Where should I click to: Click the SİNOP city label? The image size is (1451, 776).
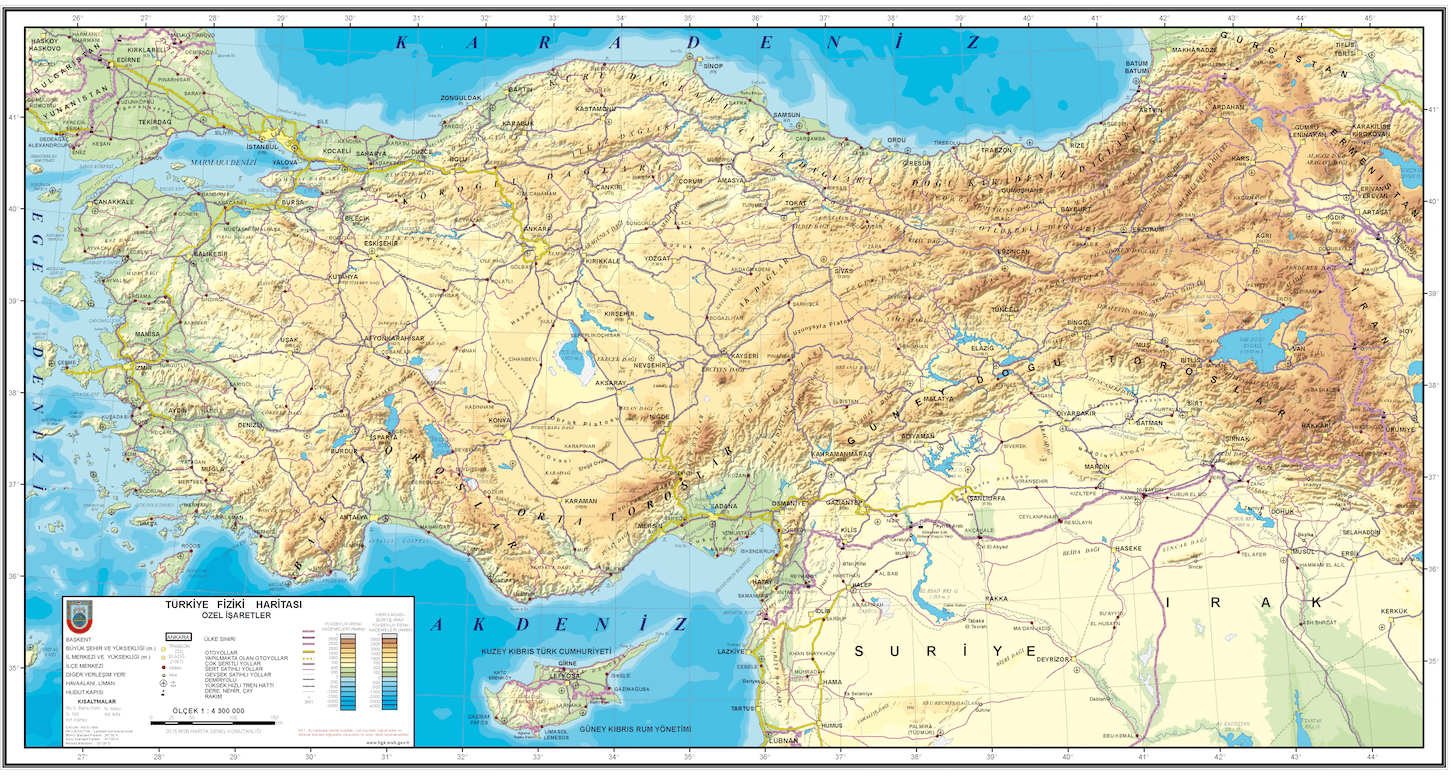713,65
